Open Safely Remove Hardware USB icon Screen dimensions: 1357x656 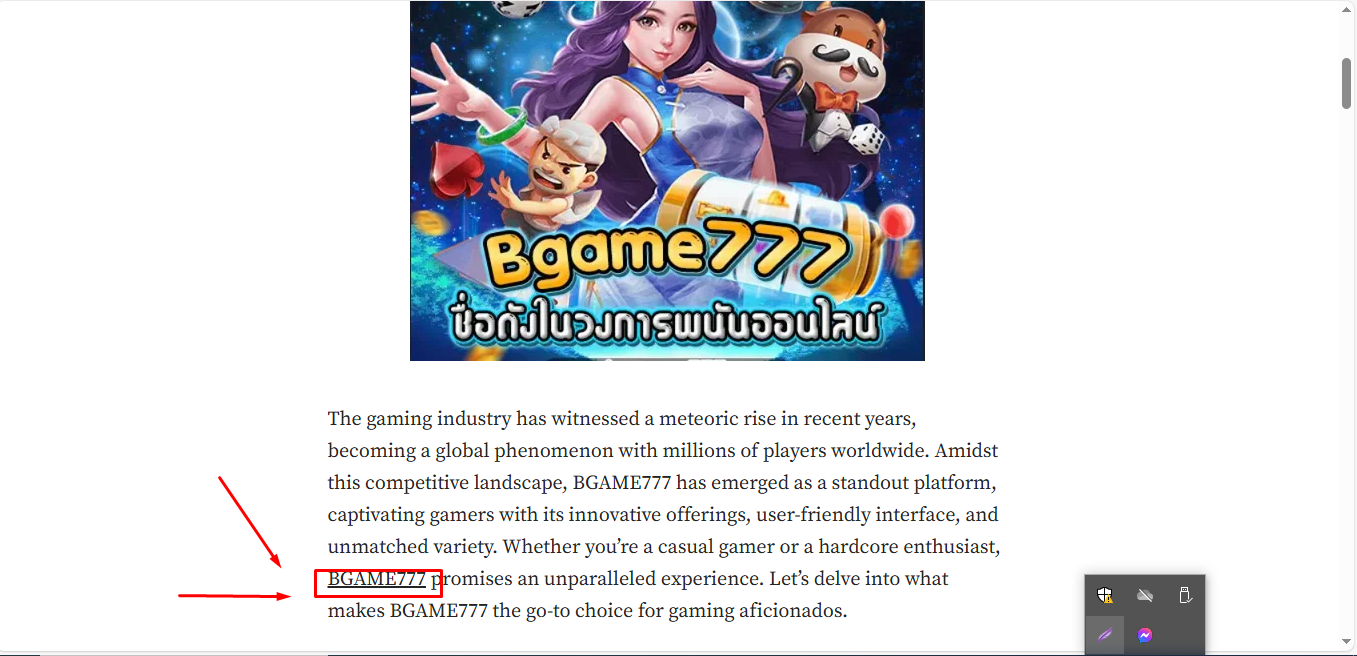pyautogui.click(x=1185, y=596)
